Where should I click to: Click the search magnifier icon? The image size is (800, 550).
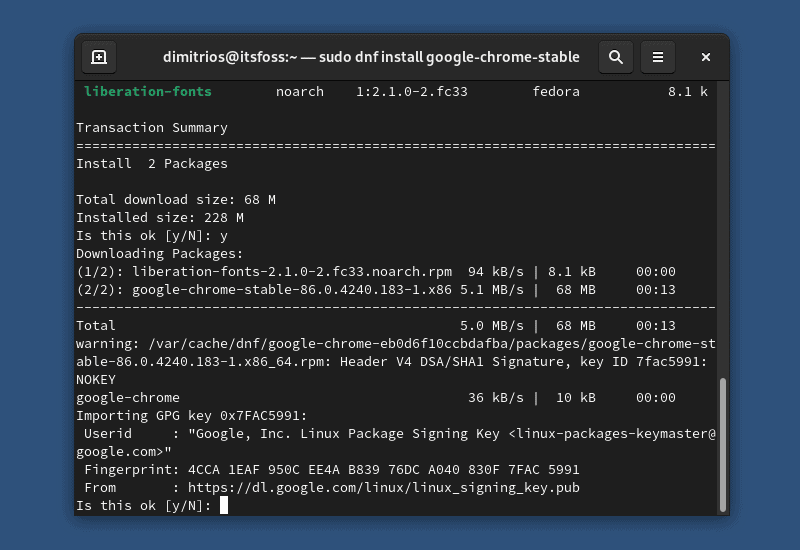click(x=616, y=57)
